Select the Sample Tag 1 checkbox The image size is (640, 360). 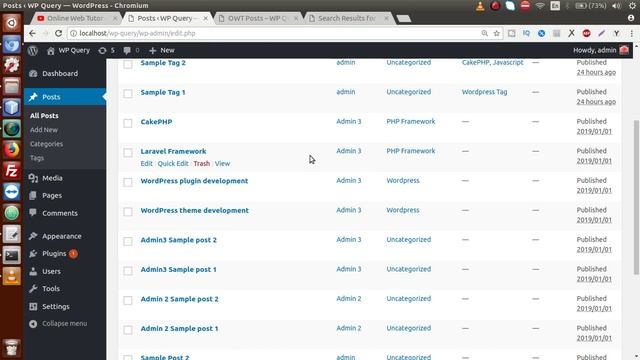coord(128,93)
